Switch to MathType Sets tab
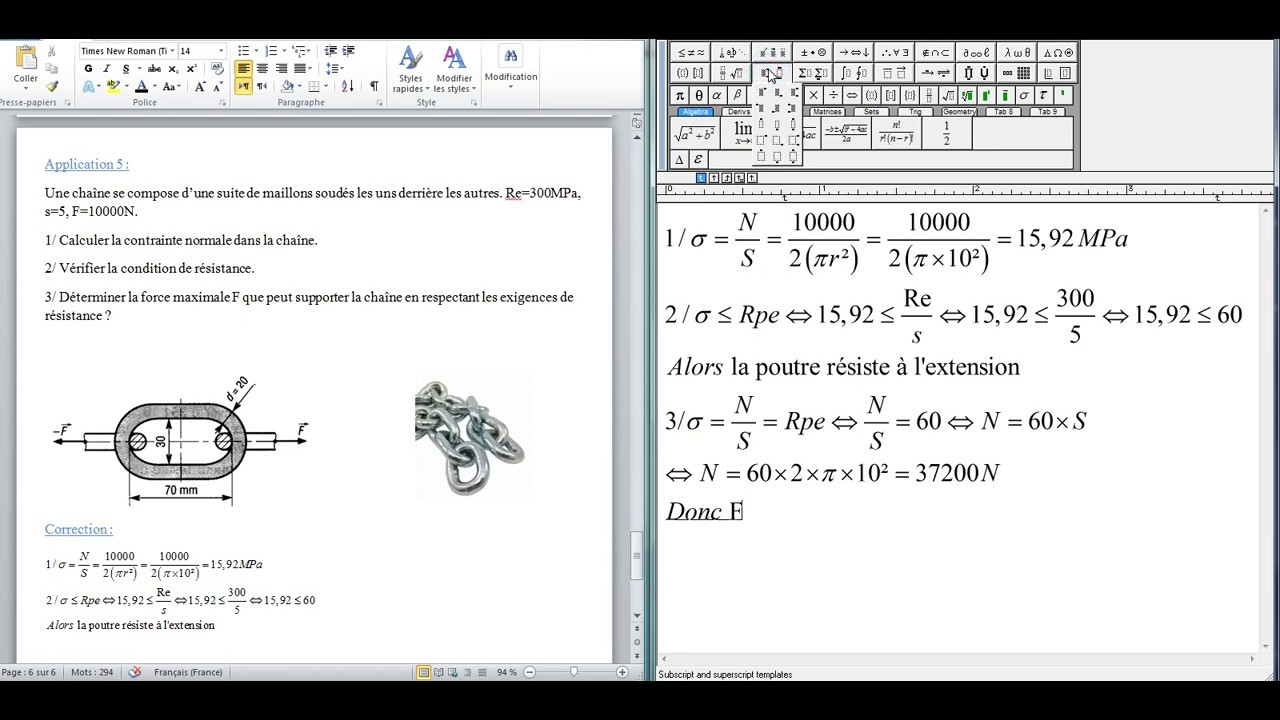This screenshot has width=1280, height=720. pyautogui.click(x=871, y=112)
